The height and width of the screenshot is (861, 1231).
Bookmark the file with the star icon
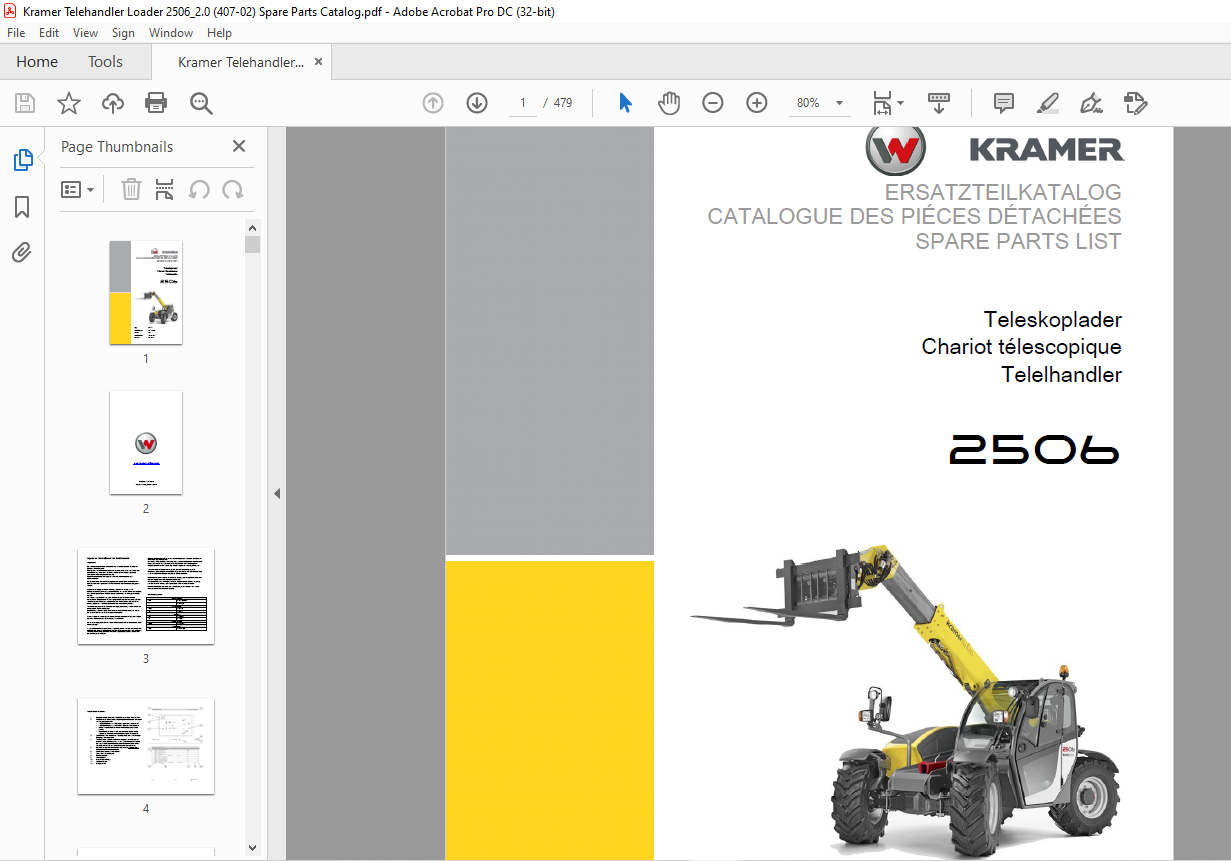68,103
